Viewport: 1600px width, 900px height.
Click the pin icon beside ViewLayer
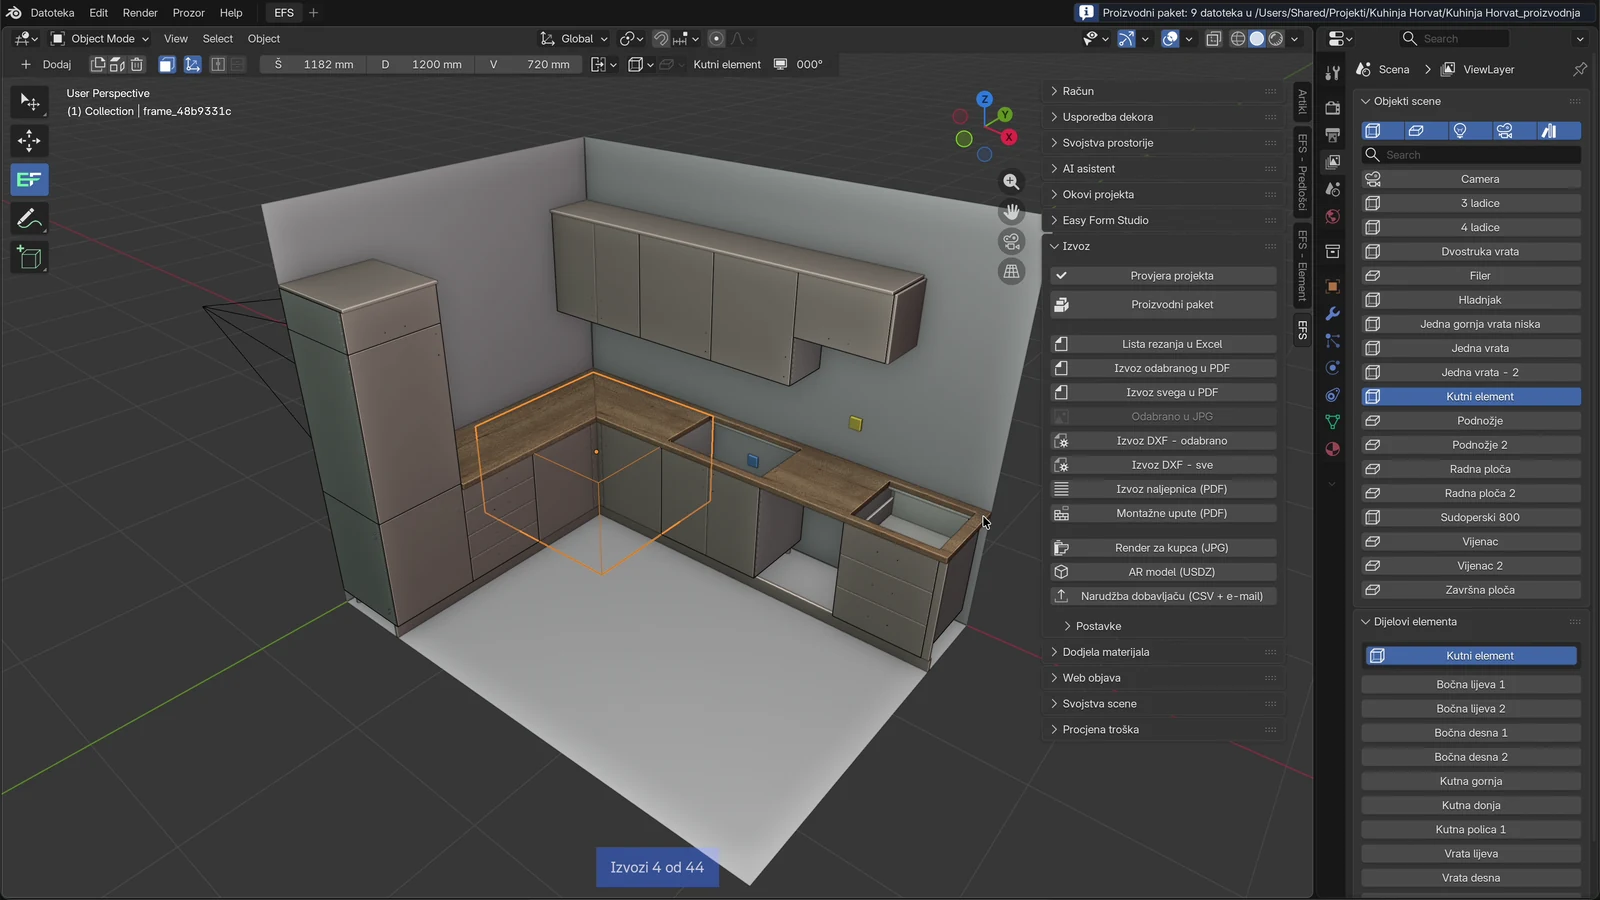click(1579, 69)
